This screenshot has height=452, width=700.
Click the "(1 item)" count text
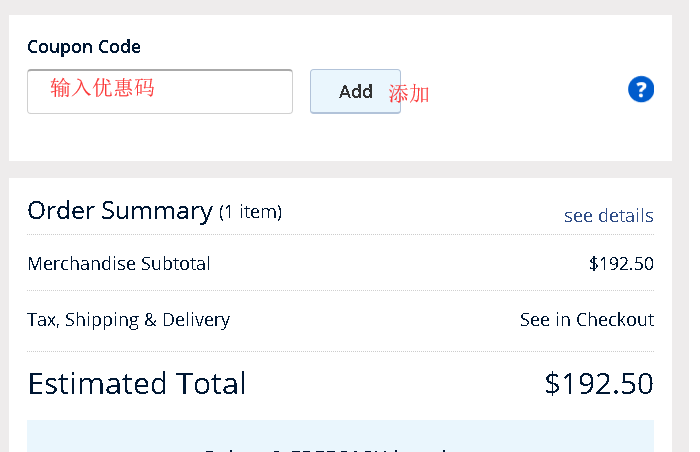click(250, 212)
